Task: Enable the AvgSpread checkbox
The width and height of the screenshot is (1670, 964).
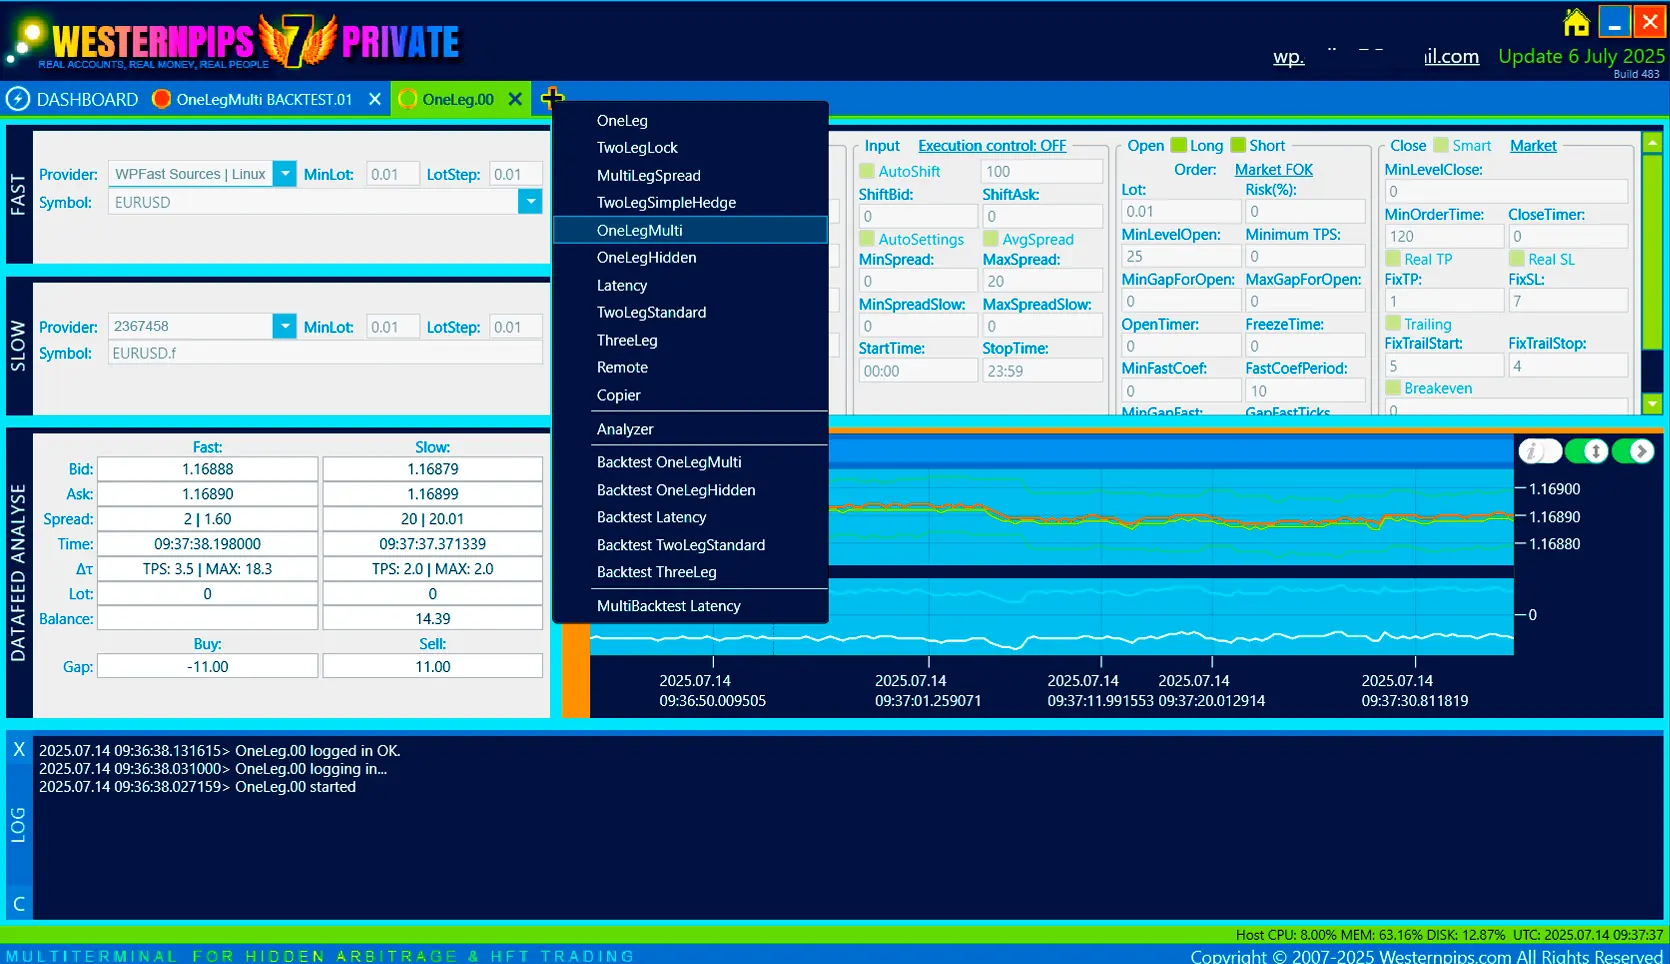Action: tap(991, 239)
